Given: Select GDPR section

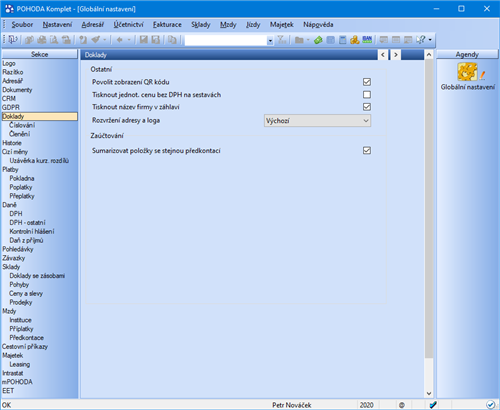Looking at the screenshot, I should [11, 107].
